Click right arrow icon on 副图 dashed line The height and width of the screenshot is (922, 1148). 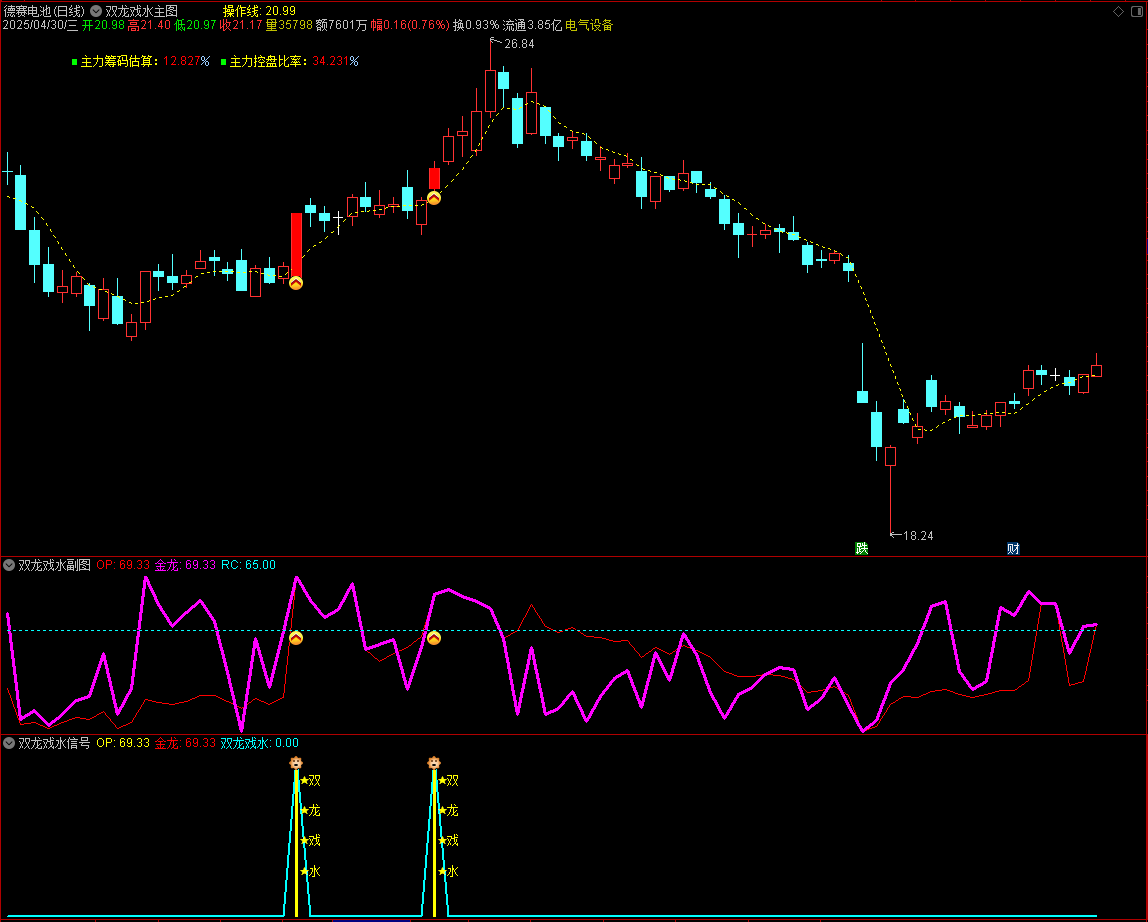click(x=434, y=638)
